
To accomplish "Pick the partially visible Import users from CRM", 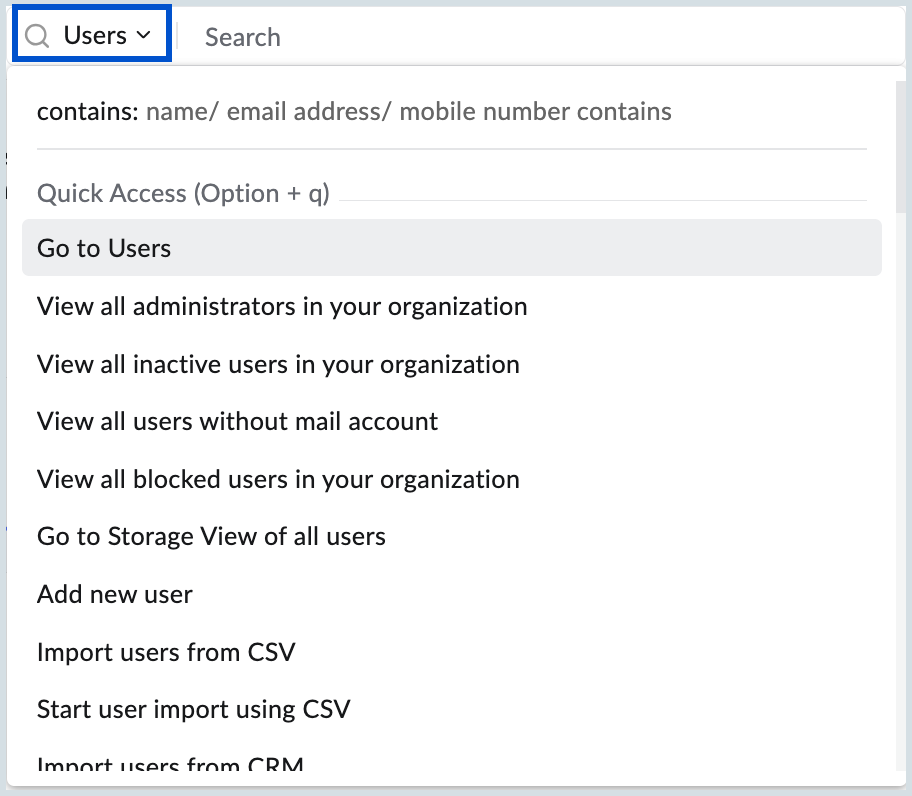I will coord(170,765).
